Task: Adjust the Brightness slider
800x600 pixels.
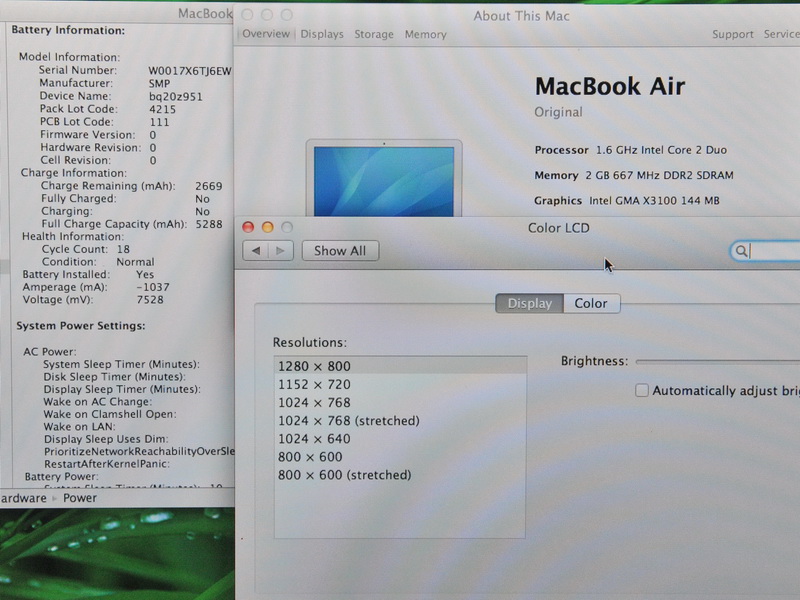Action: (717, 361)
